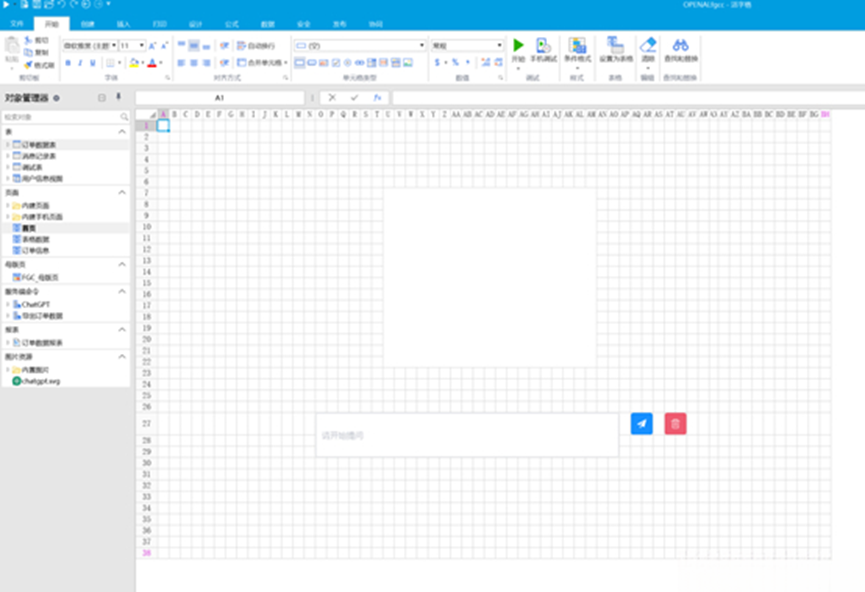
Task: Click the chat question input box
Action: pos(467,435)
